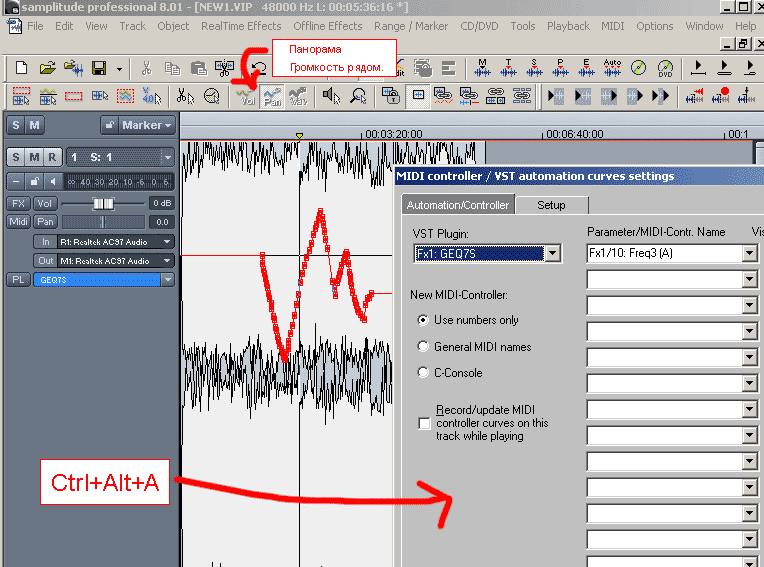Select the magnifier zoom mouse mode
The image size is (764, 567).
click(x=358, y=96)
